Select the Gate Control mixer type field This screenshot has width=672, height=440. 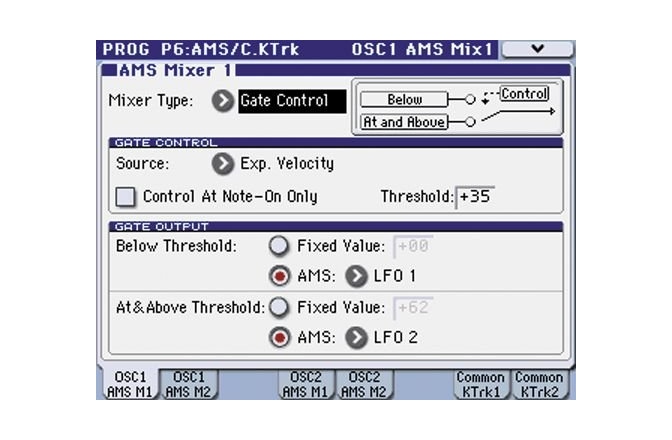click(292, 101)
